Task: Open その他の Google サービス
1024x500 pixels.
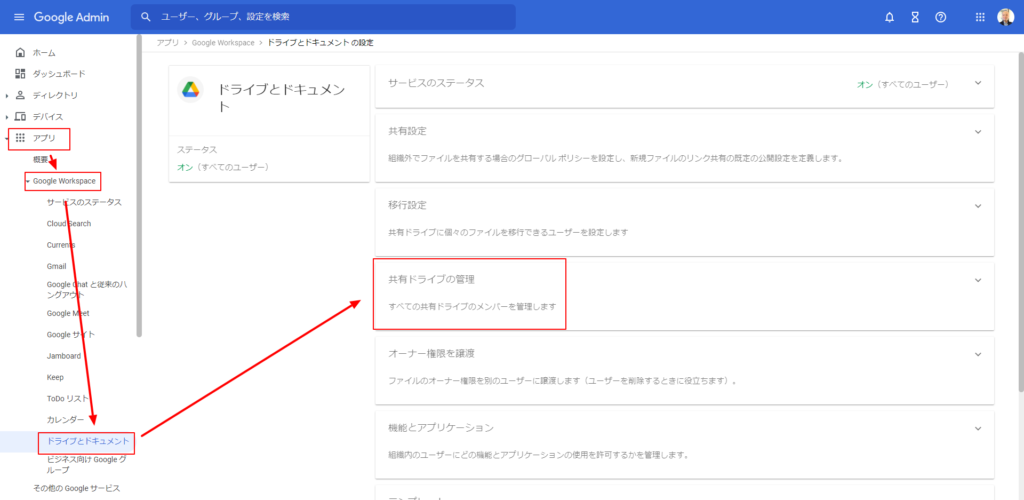Action: (76, 488)
